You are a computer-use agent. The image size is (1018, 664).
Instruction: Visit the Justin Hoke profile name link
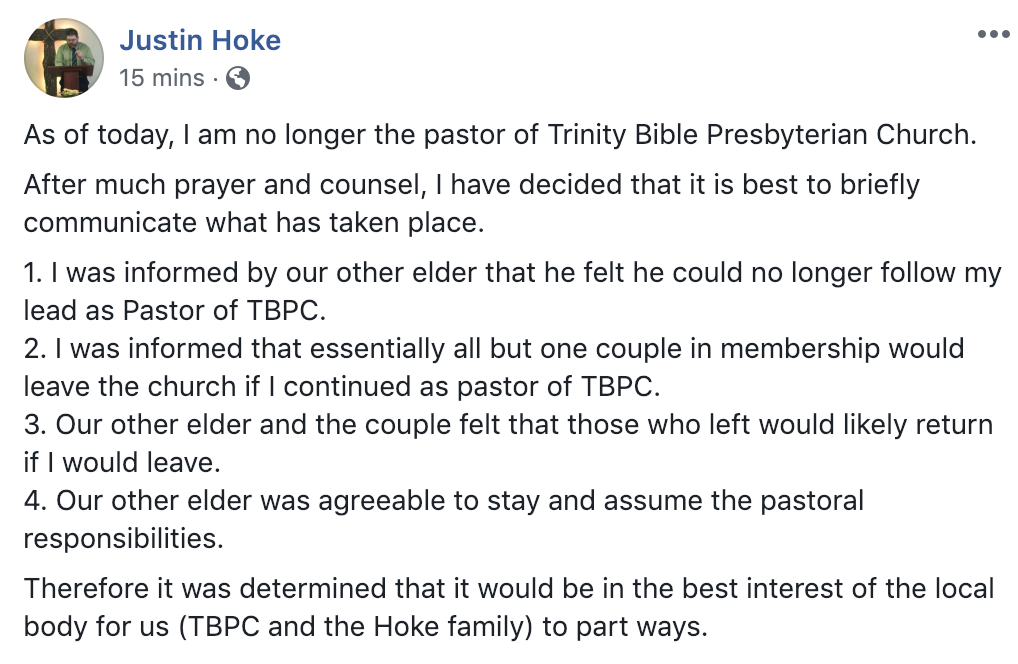(200, 40)
